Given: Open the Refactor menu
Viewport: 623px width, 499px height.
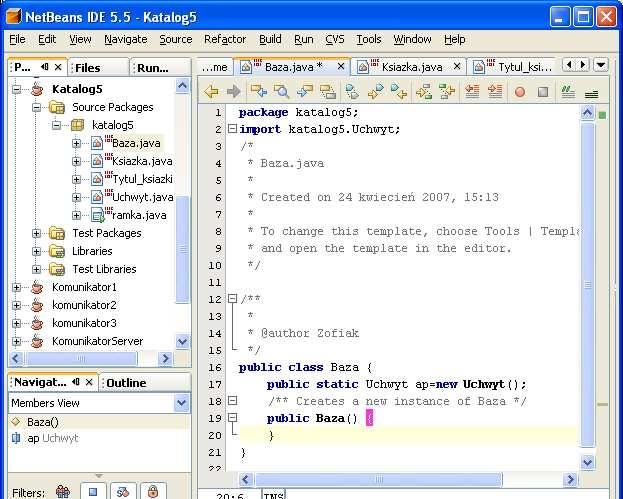Looking at the screenshot, I should tap(225, 39).
